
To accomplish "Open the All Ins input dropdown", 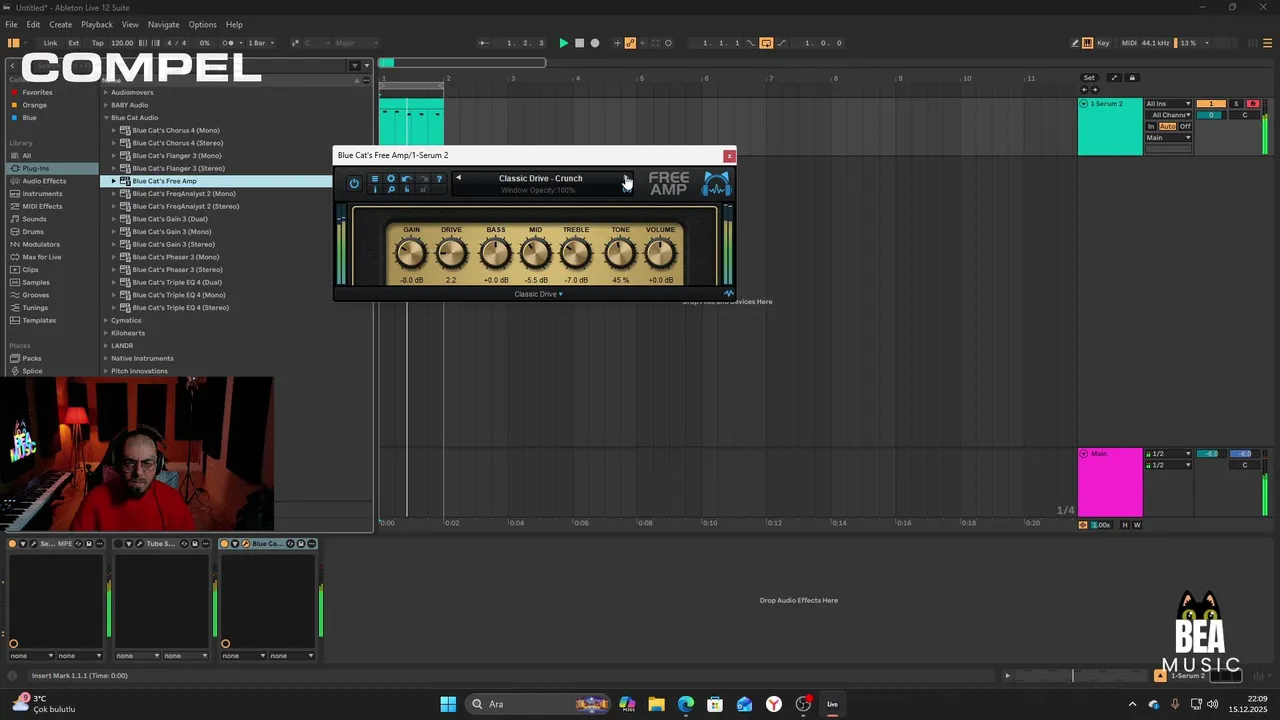I will coord(1168,104).
